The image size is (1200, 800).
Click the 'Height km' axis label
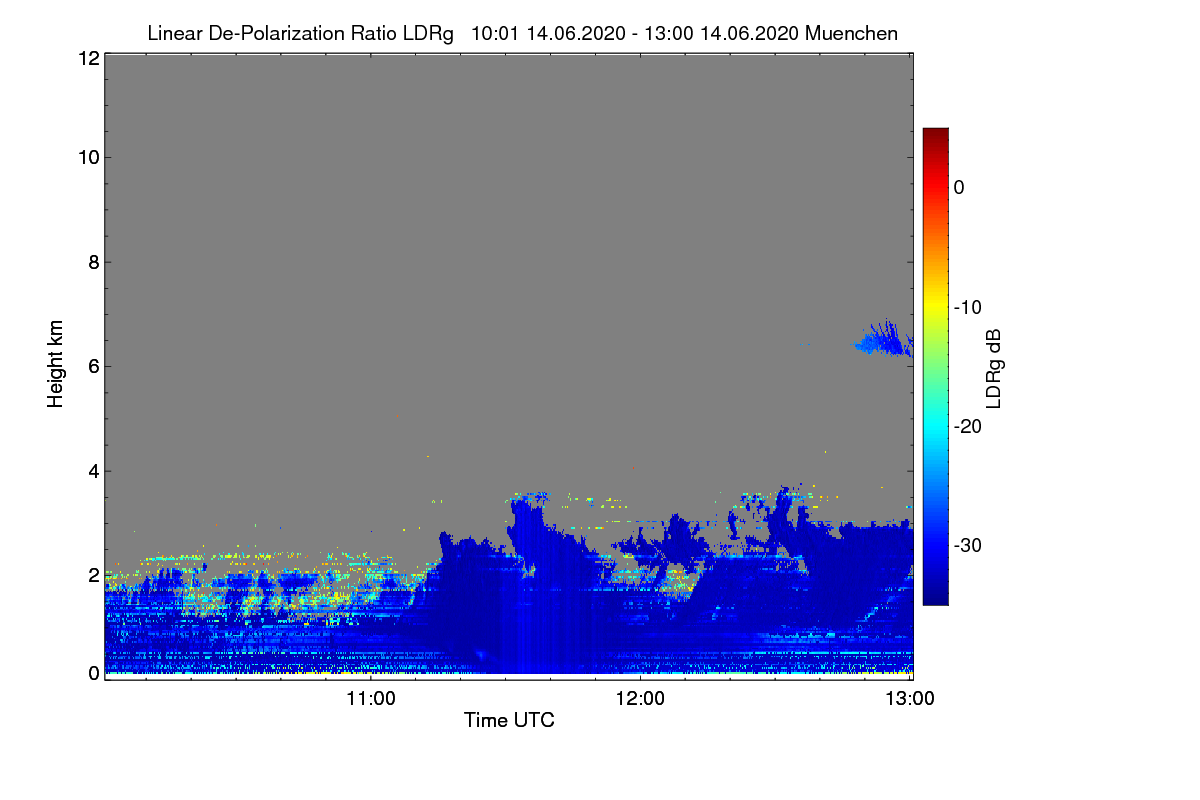click(x=55, y=364)
